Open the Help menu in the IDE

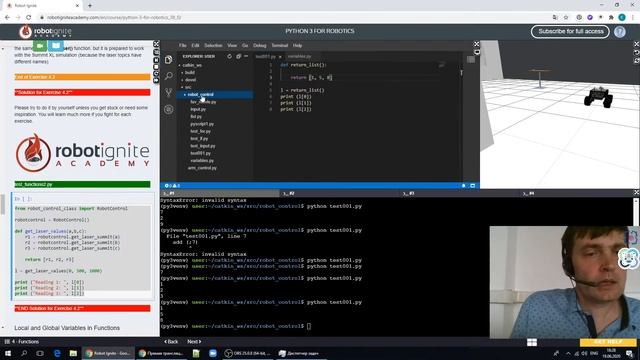tap(297, 45)
